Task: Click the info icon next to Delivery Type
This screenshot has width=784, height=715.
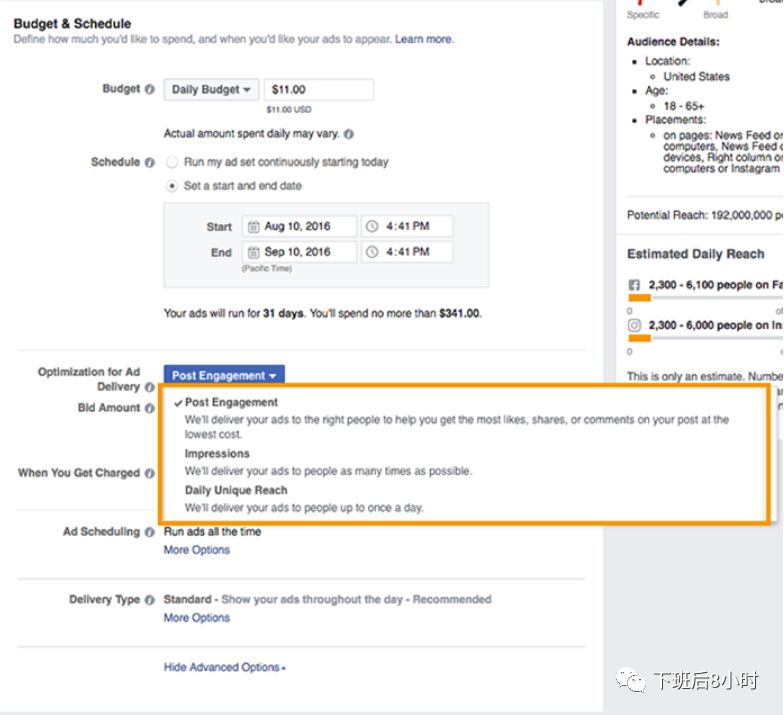Action: (x=150, y=600)
